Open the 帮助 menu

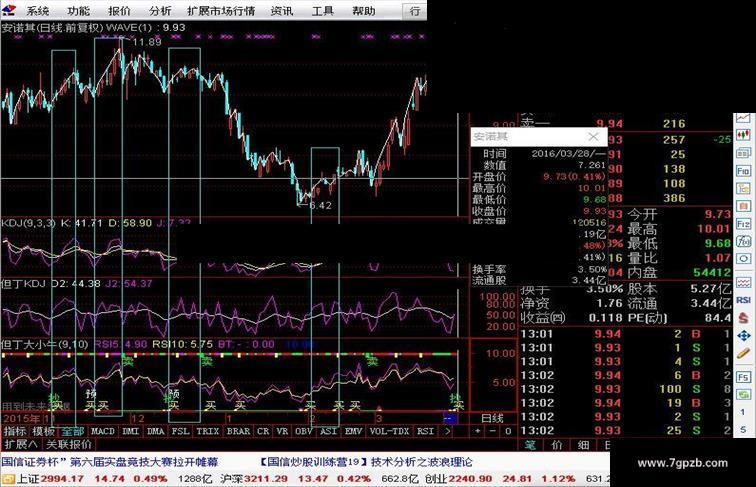[364, 10]
